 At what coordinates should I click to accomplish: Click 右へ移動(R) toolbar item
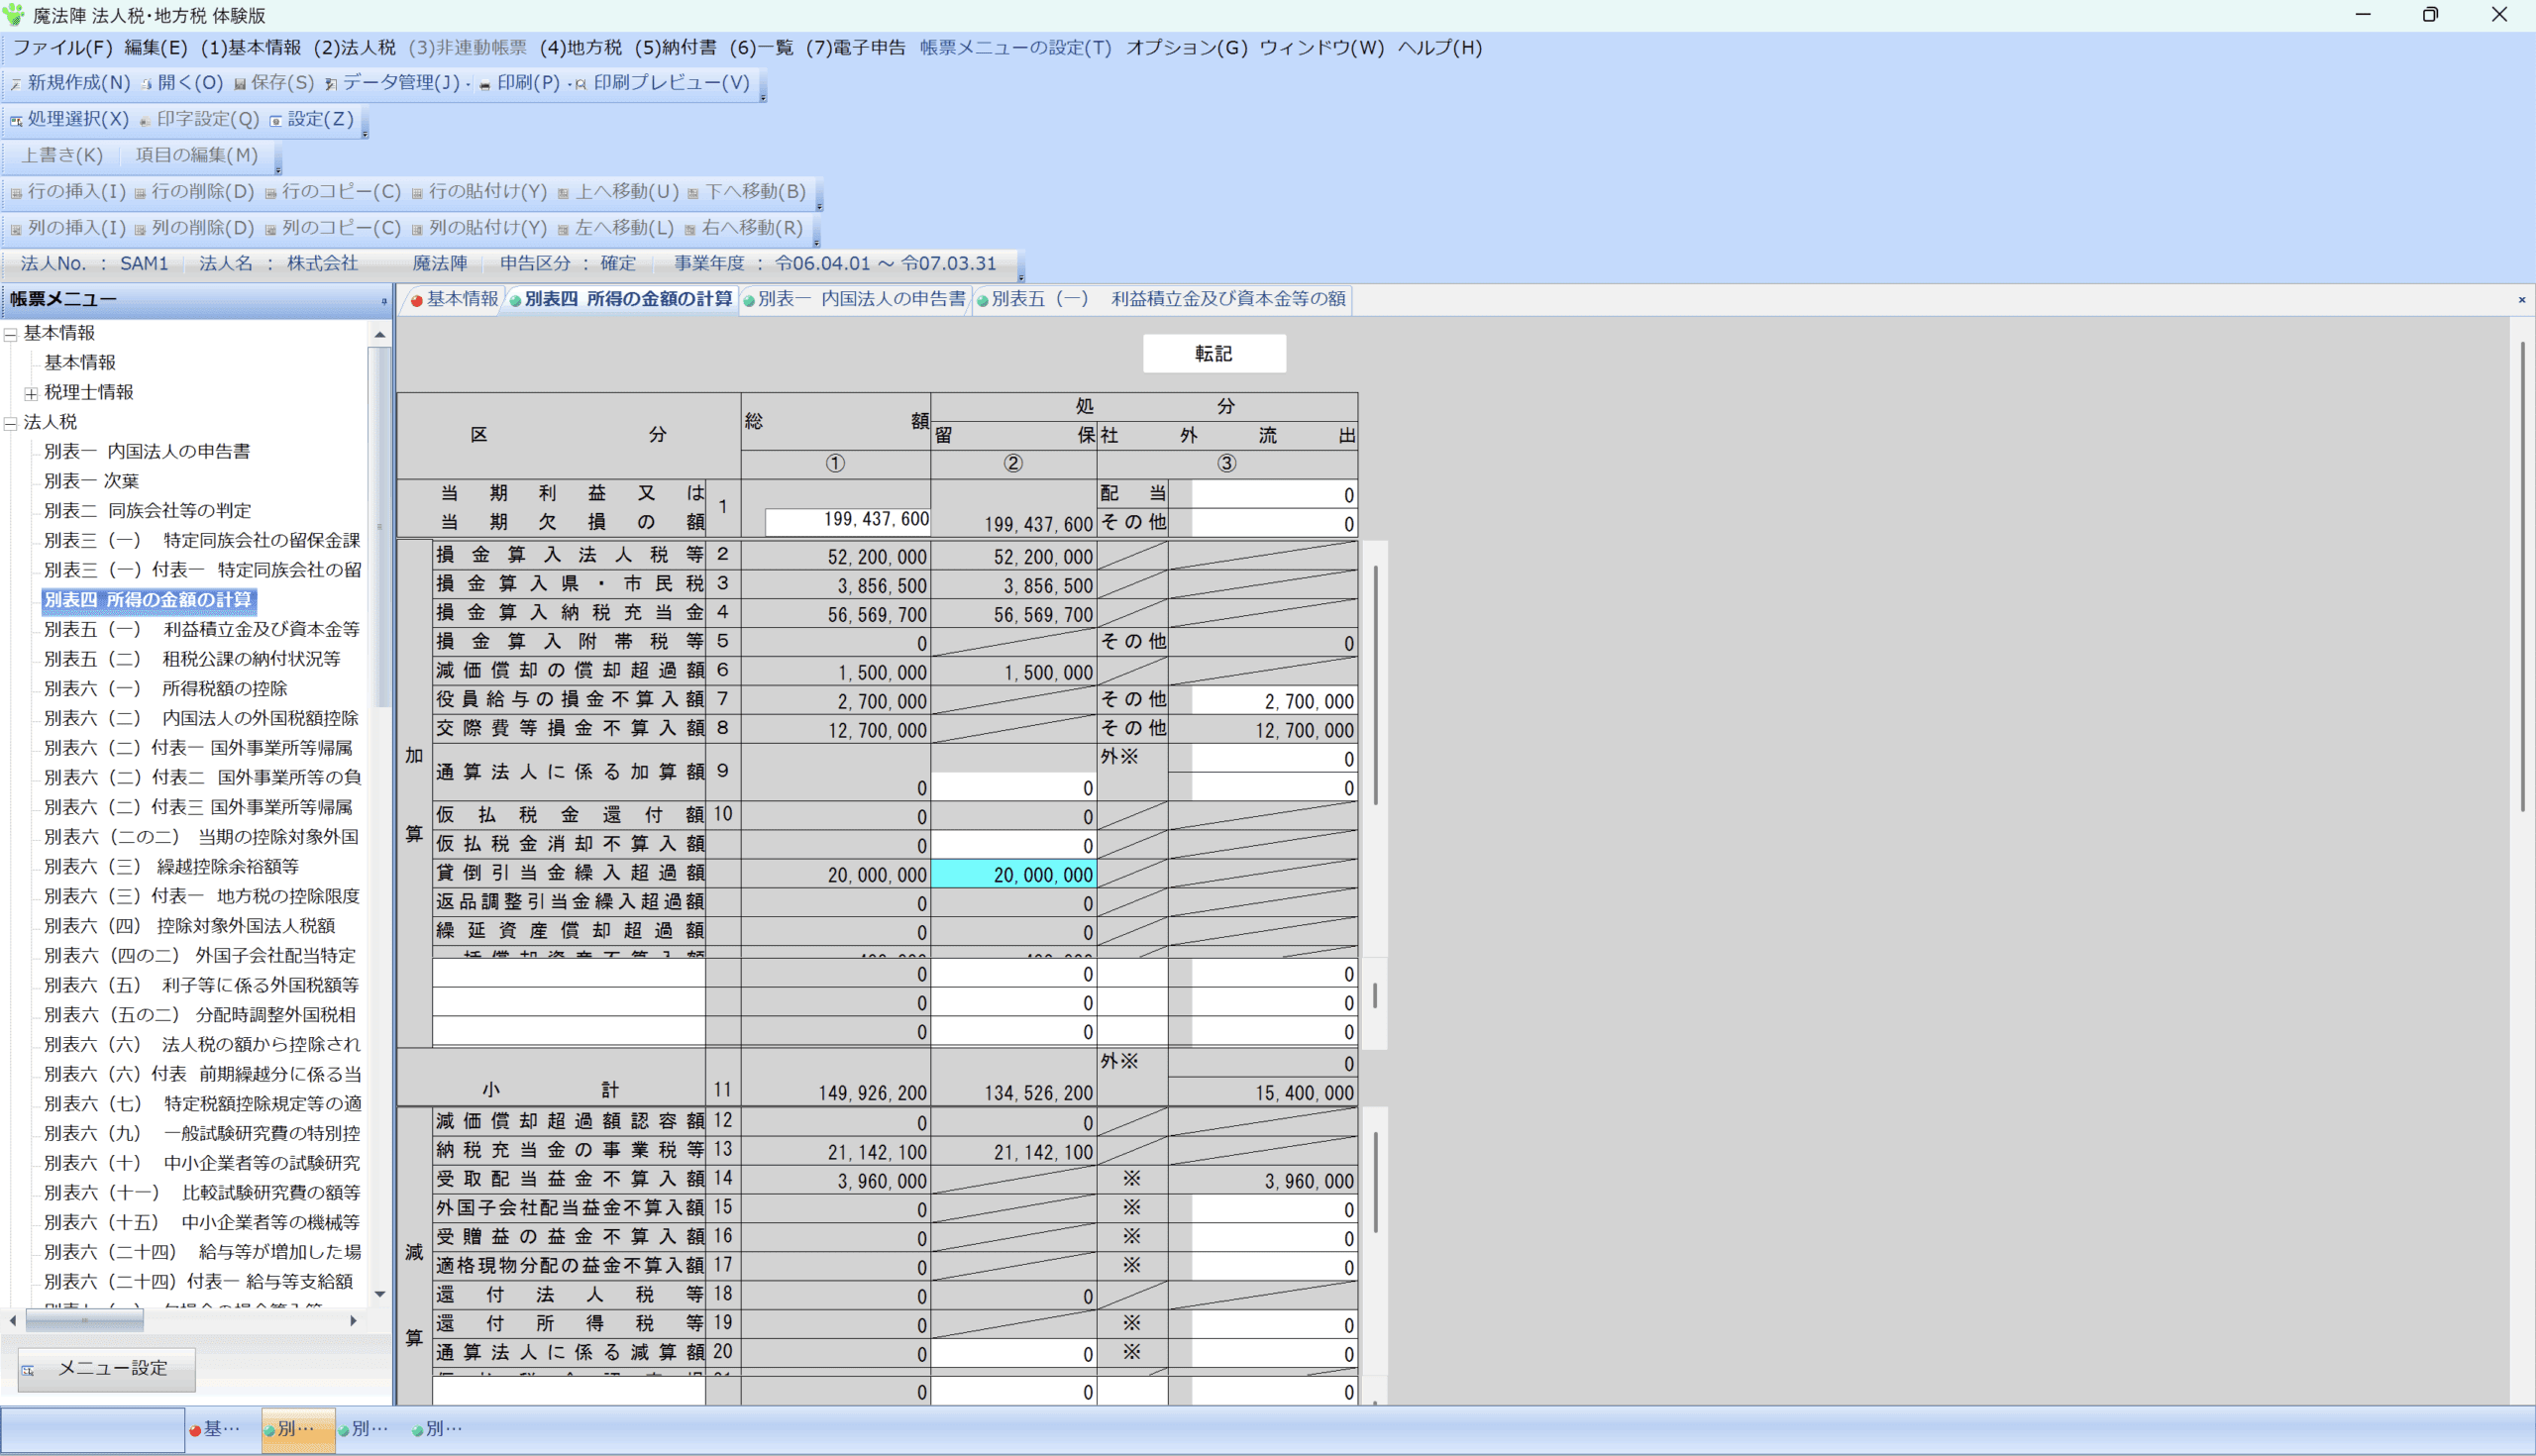(x=744, y=228)
